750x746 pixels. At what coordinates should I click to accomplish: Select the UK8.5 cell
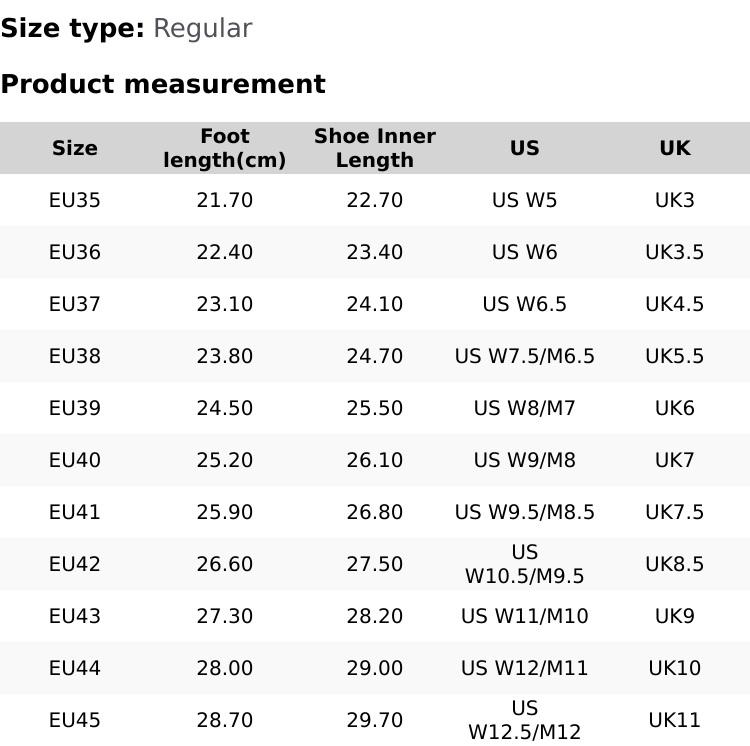point(674,564)
